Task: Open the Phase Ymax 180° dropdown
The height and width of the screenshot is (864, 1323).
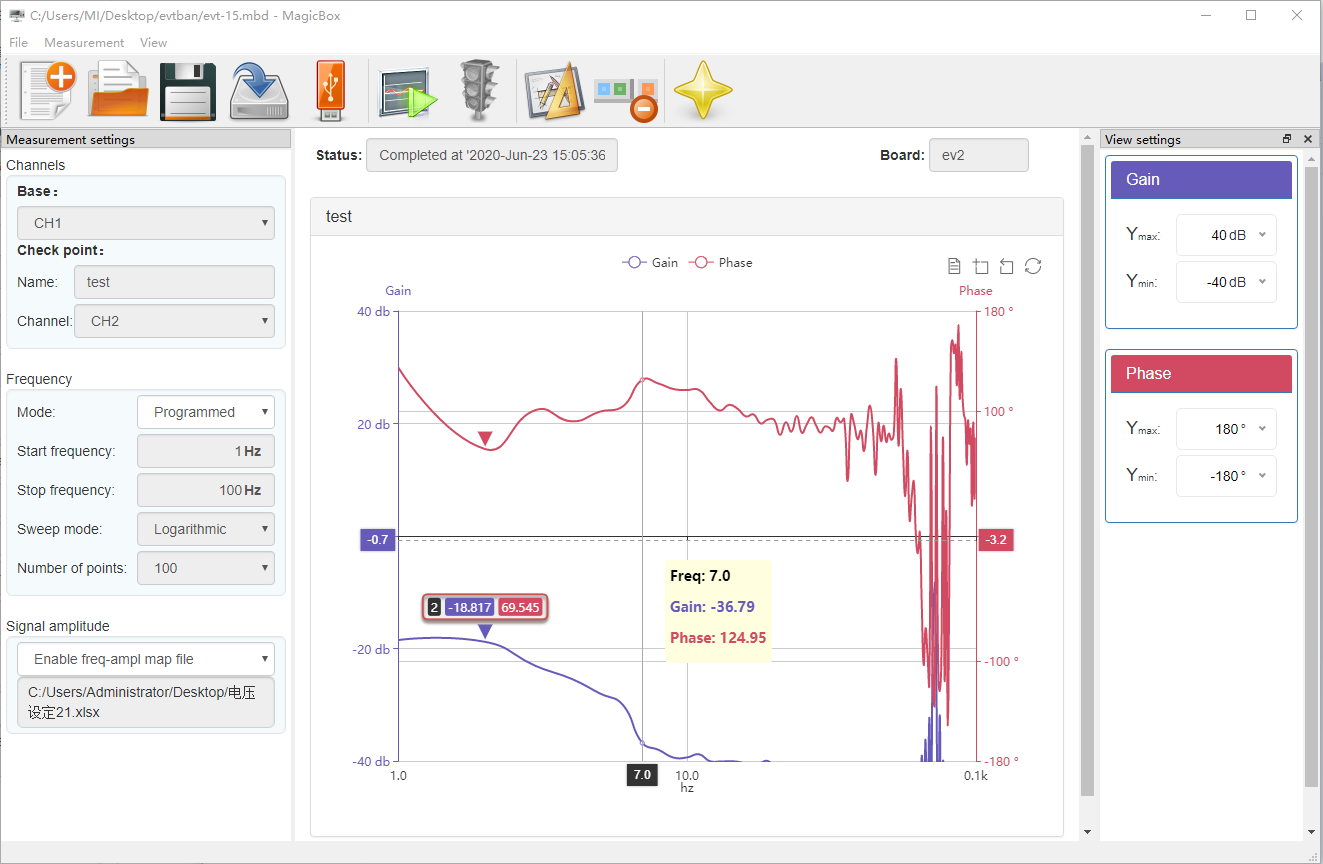Action: click(1226, 429)
